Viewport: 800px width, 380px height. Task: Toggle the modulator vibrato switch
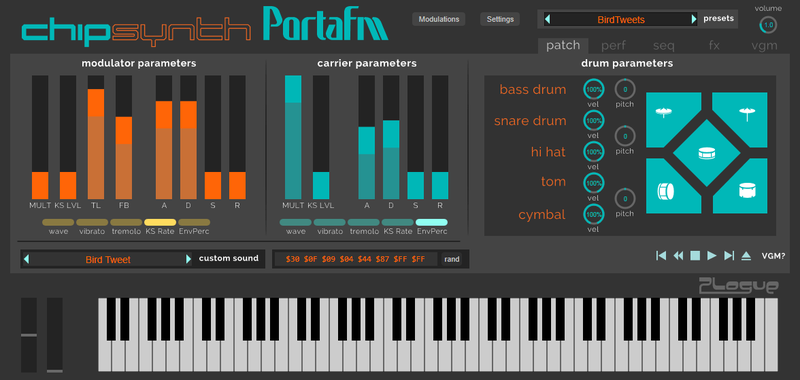(x=92, y=222)
